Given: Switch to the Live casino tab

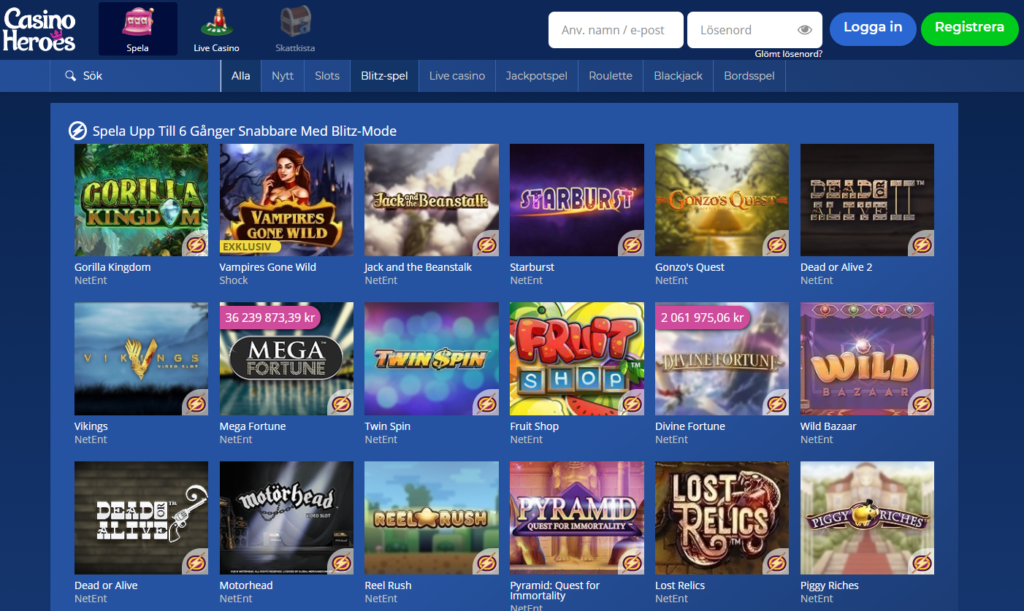Looking at the screenshot, I should point(457,76).
